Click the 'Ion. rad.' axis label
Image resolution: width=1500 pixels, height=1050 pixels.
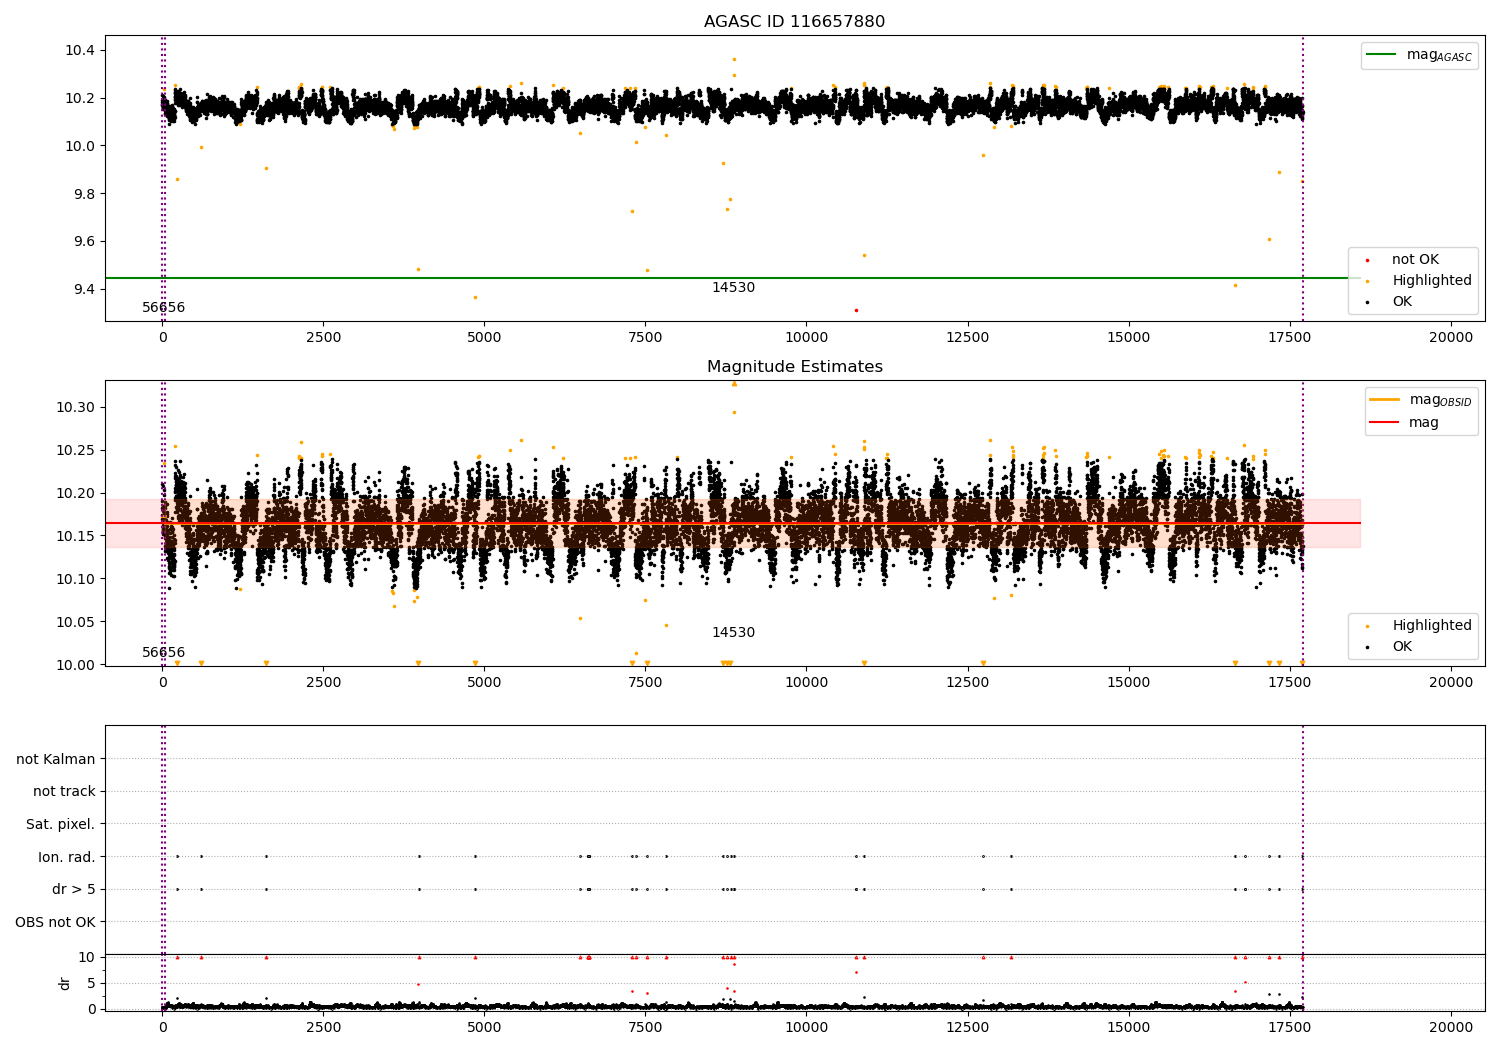point(67,857)
